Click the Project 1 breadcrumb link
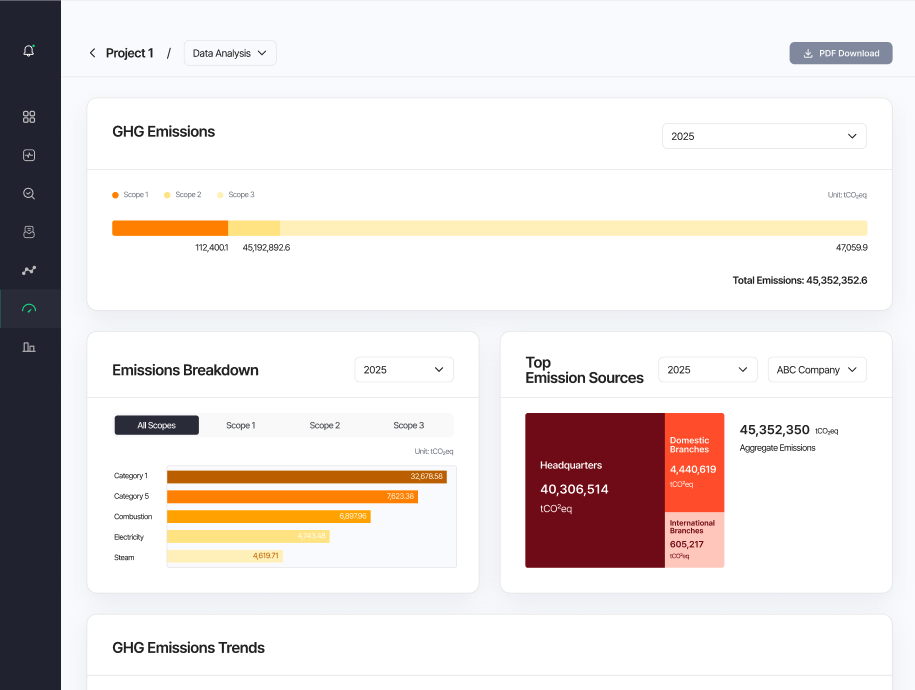This screenshot has width=915, height=690. tap(130, 53)
